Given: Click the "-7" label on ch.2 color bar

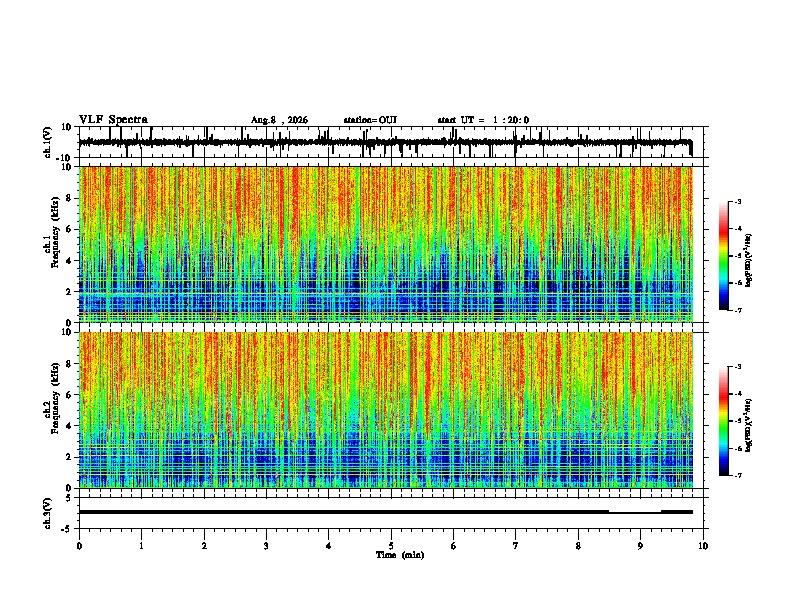Looking at the screenshot, I should (x=738, y=476).
